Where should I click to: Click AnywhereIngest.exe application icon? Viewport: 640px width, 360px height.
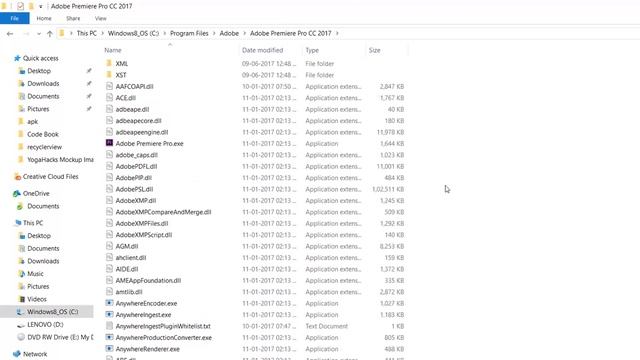pos(109,314)
